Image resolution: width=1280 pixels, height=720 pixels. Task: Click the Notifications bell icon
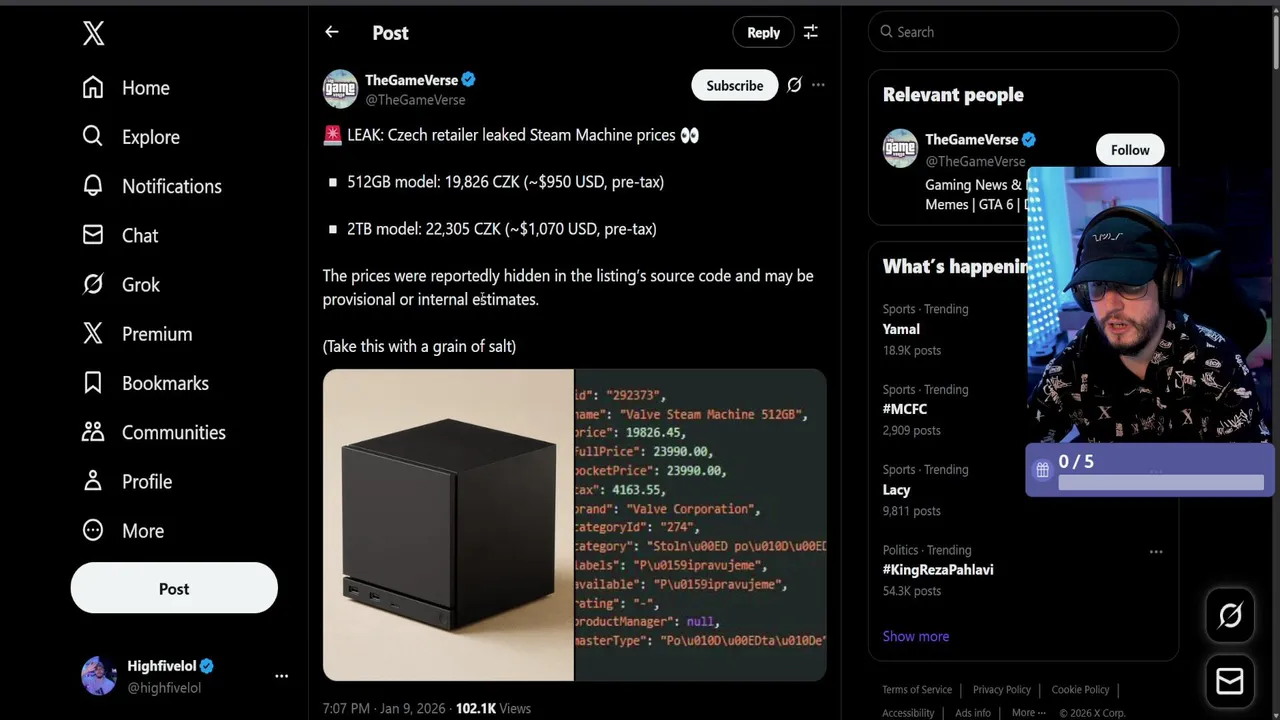pos(93,186)
